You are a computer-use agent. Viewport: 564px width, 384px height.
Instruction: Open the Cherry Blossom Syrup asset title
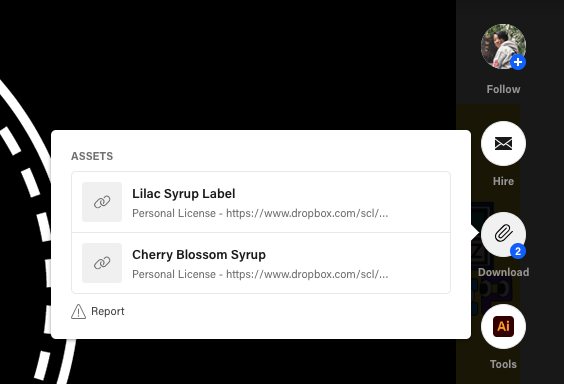point(199,255)
